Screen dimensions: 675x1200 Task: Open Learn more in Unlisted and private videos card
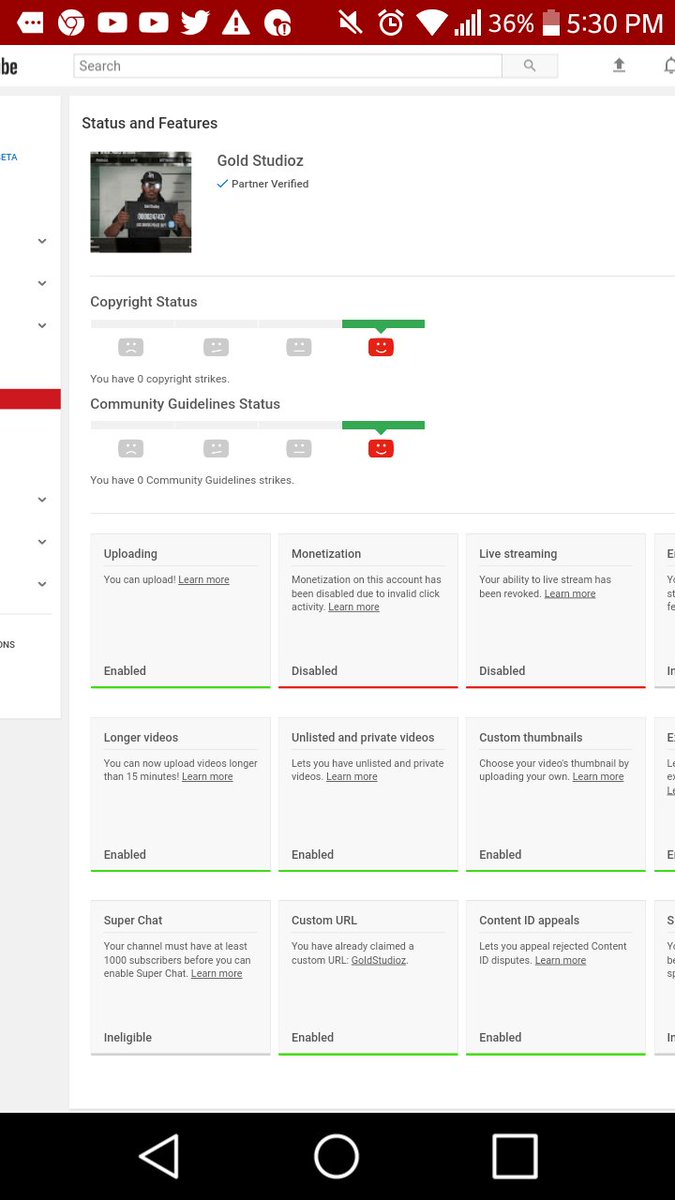(352, 777)
